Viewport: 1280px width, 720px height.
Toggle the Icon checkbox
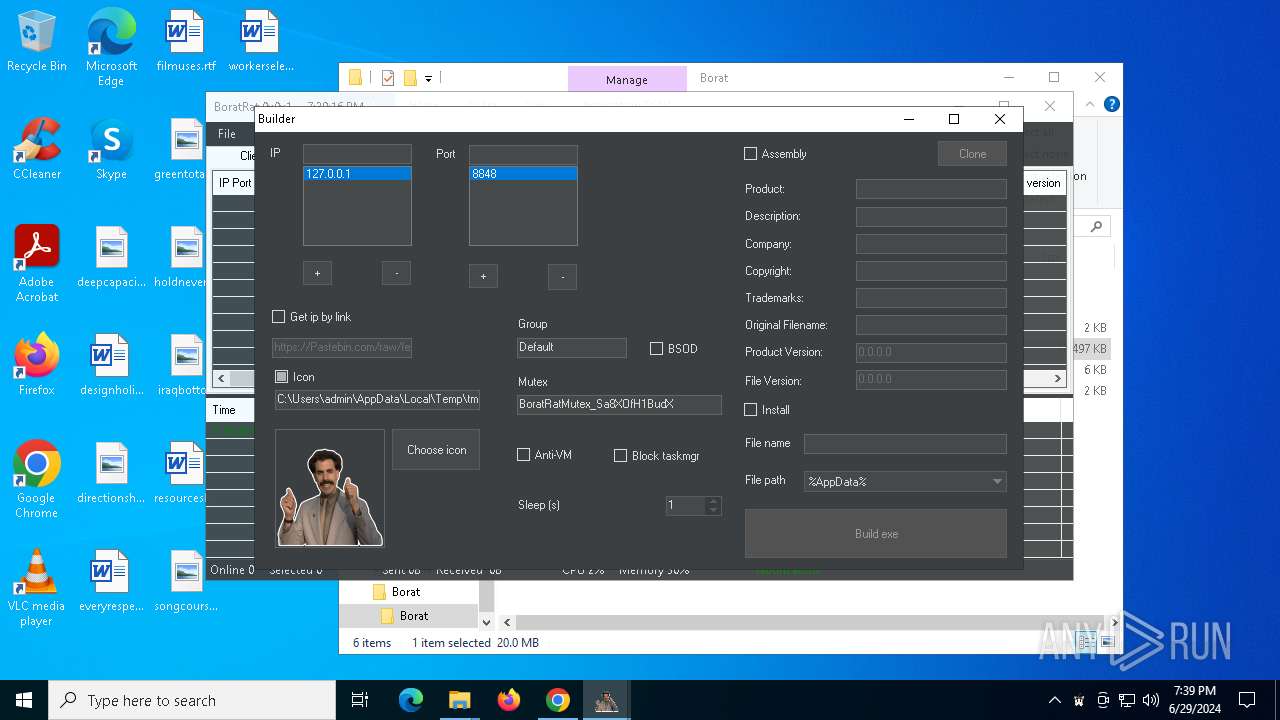tap(281, 377)
